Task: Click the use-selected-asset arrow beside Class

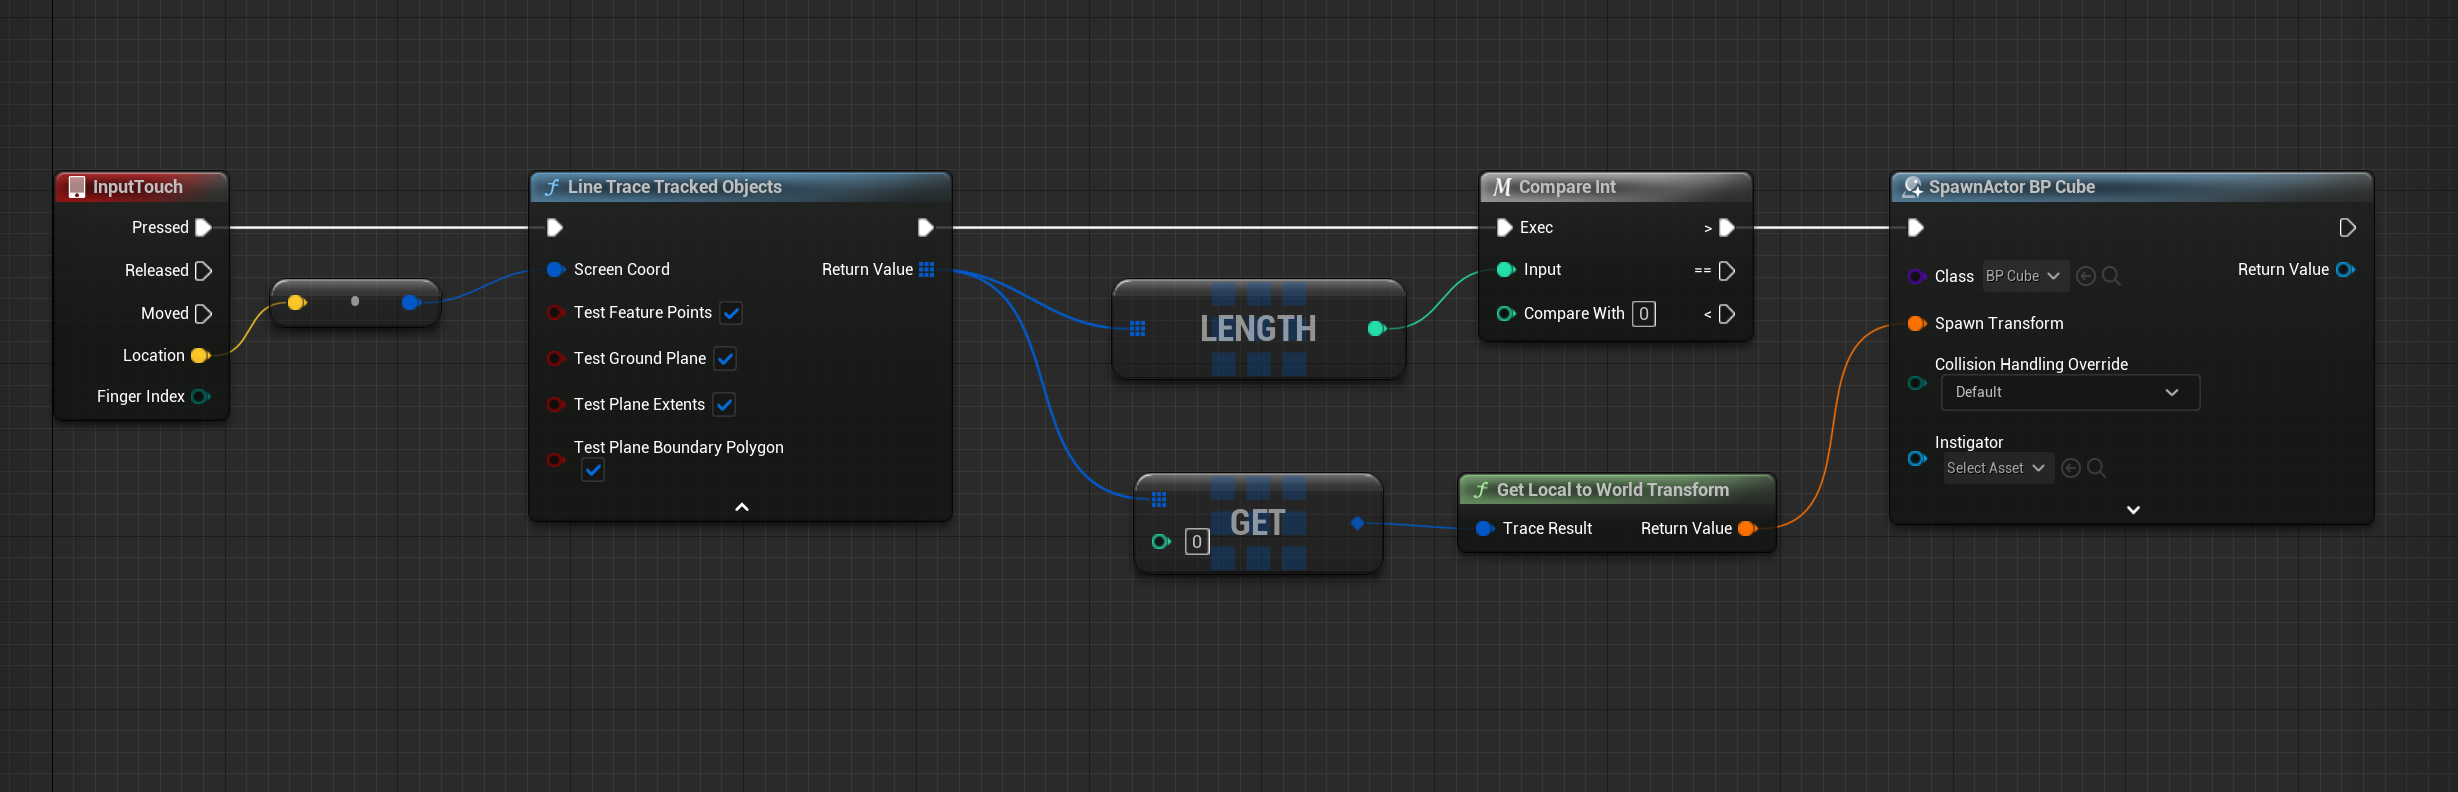Action: [x=2086, y=276]
